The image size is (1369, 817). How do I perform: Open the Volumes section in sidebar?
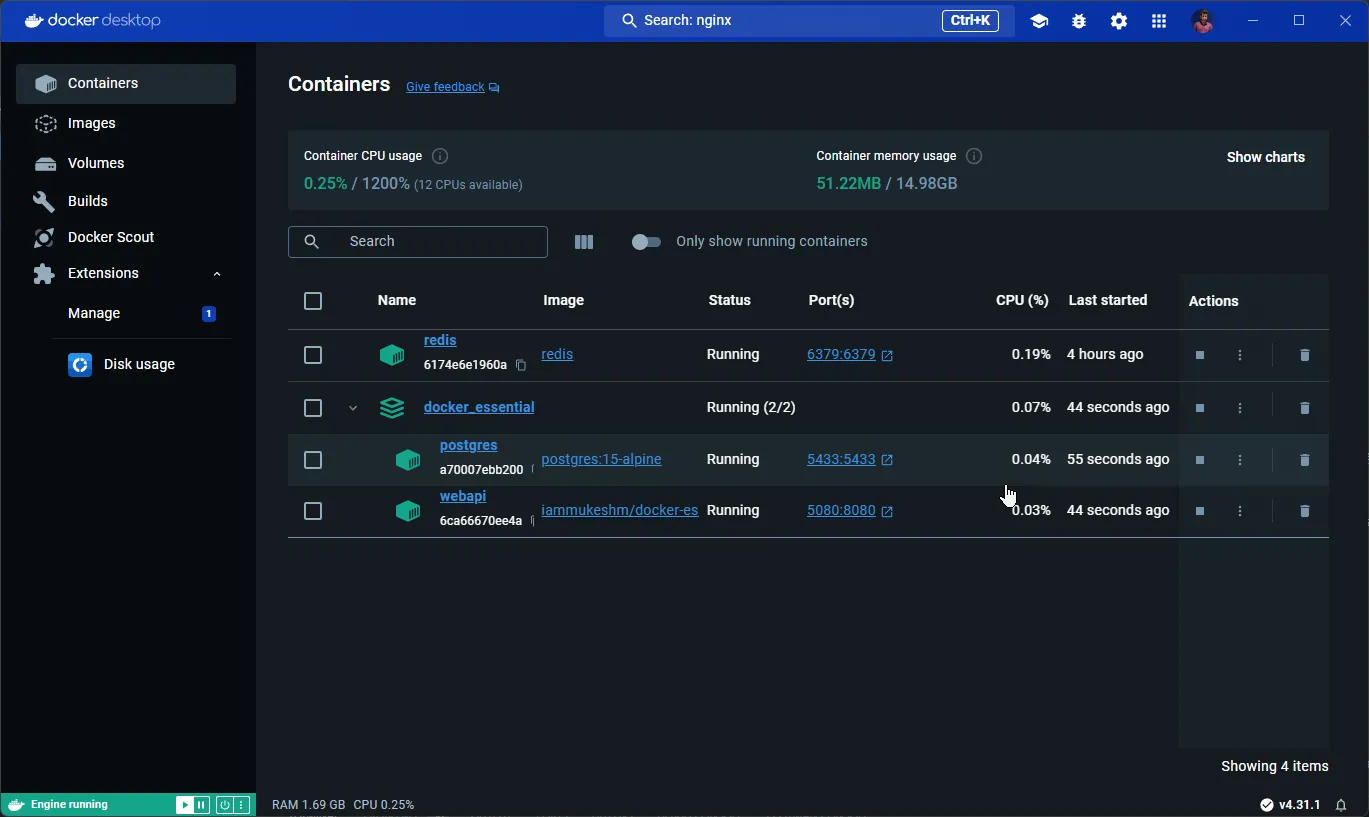[96, 163]
